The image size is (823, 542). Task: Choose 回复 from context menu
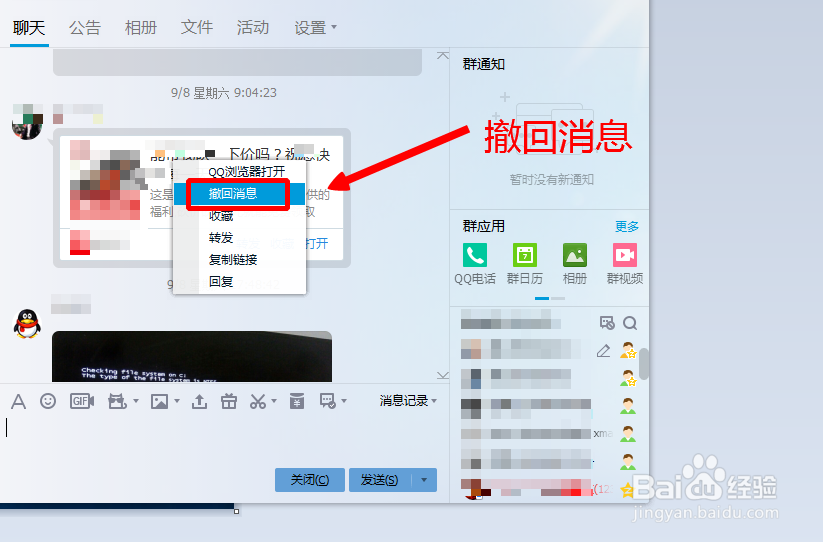[239, 282]
